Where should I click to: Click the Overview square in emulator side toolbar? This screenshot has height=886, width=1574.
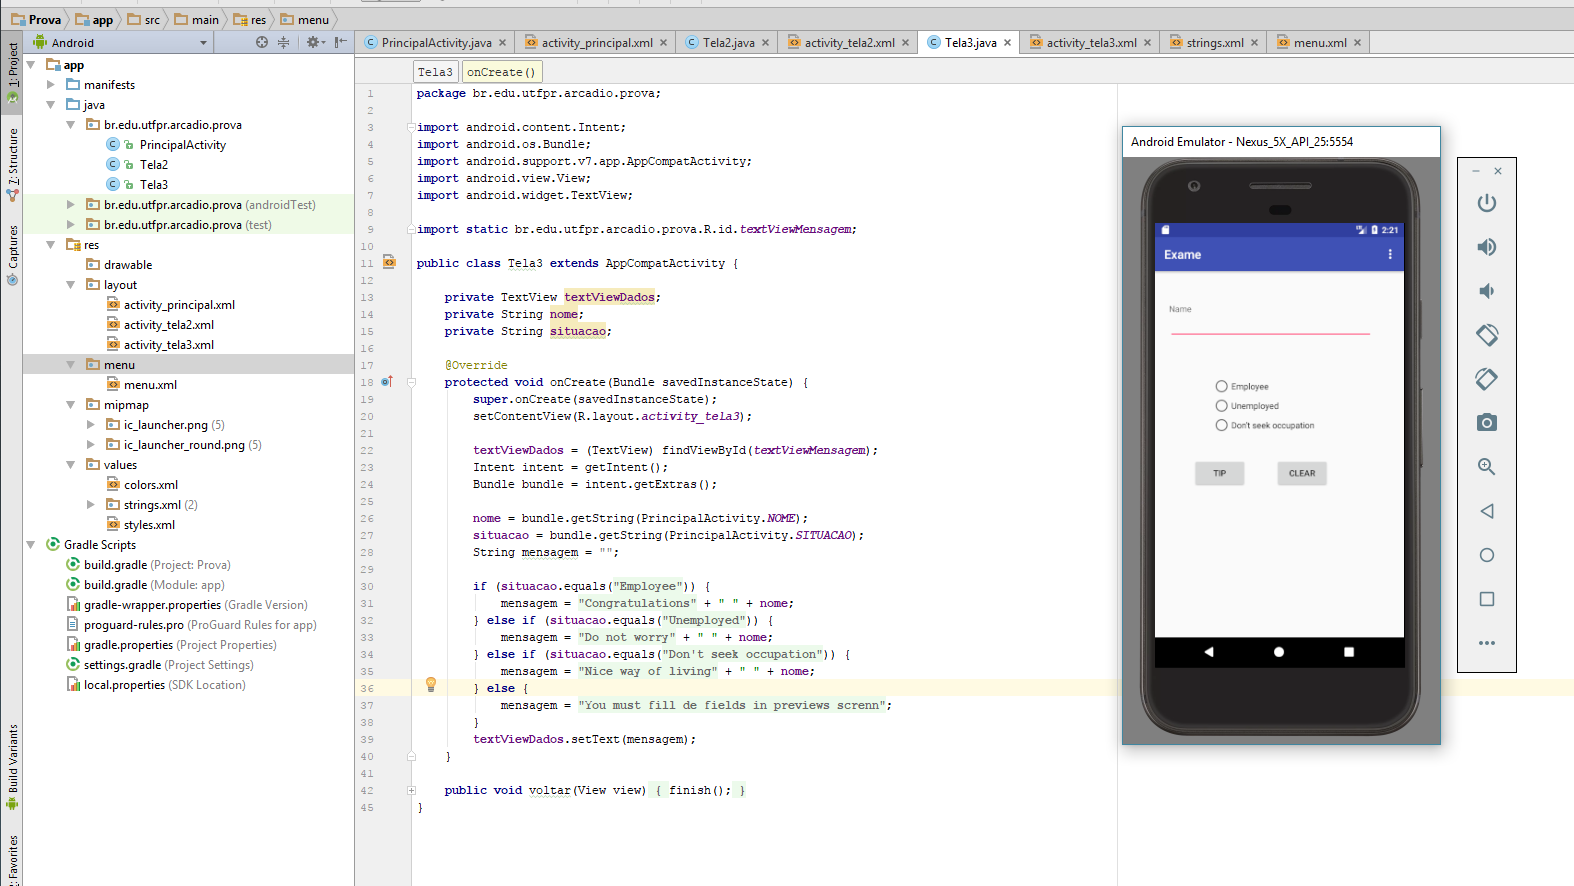click(x=1487, y=599)
